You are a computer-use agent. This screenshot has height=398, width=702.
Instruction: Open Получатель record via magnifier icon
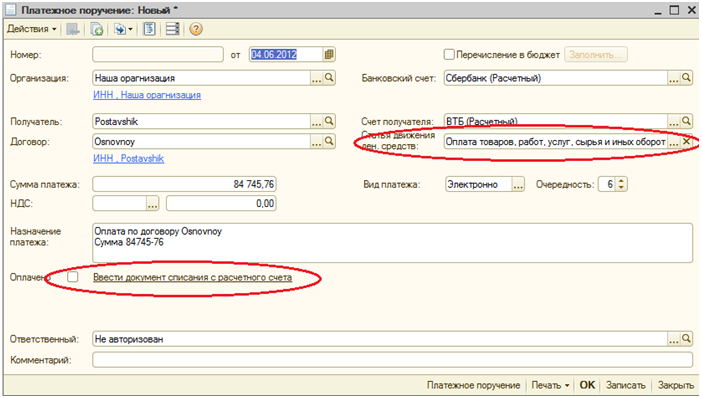point(329,121)
